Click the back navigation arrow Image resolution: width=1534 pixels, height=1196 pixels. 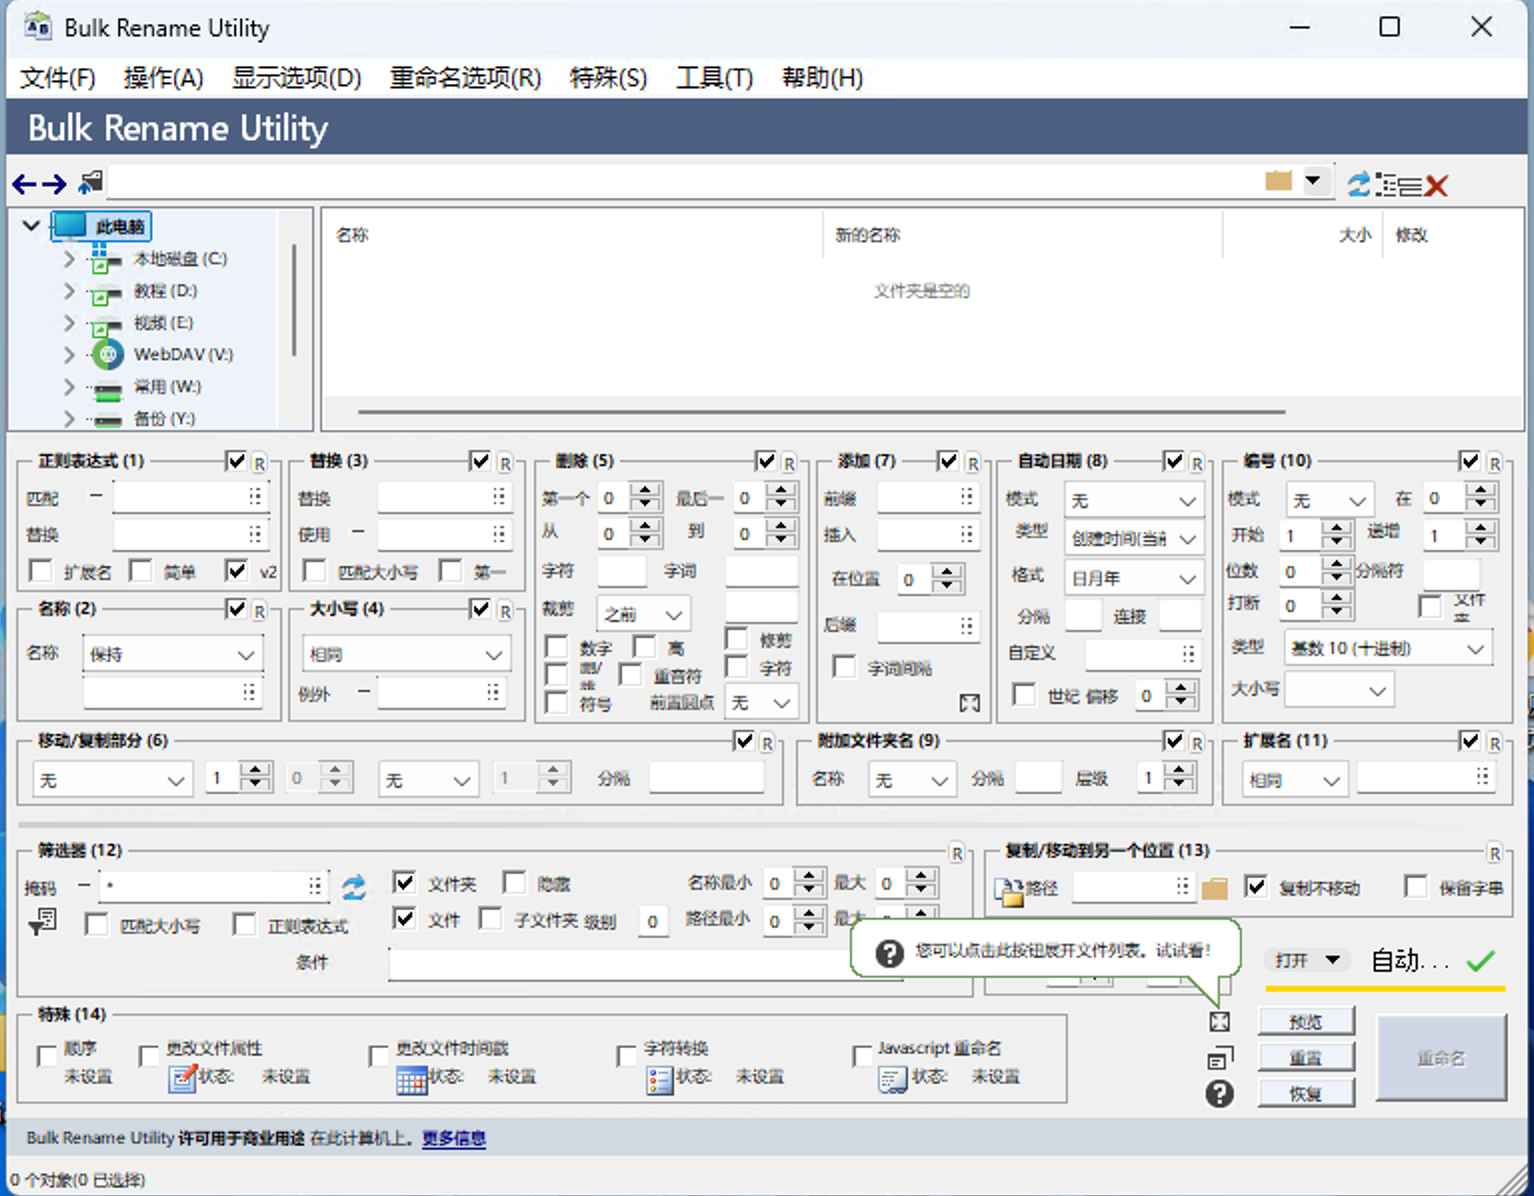[x=24, y=184]
